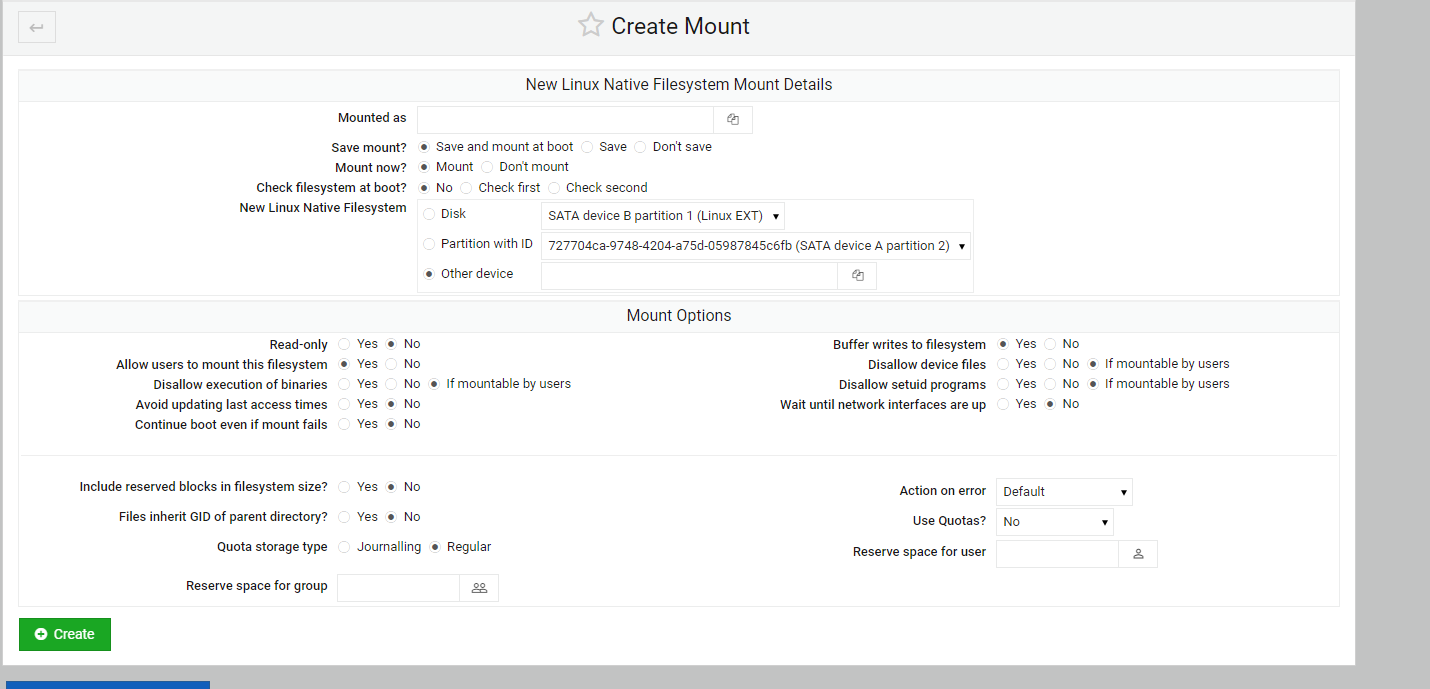The image size is (1430, 689).
Task: Set Disallow execution of binaries to Yes
Action: point(344,384)
